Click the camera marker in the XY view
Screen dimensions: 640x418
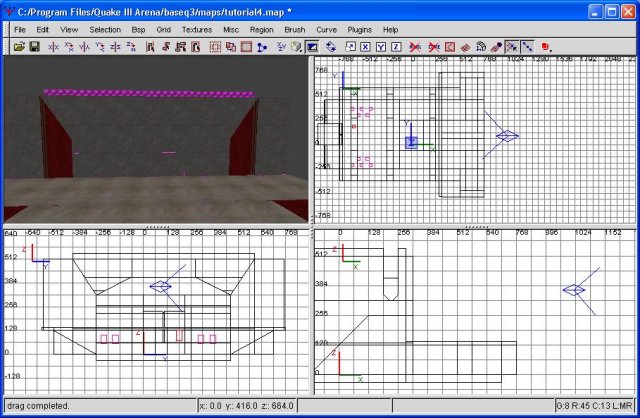pos(507,136)
